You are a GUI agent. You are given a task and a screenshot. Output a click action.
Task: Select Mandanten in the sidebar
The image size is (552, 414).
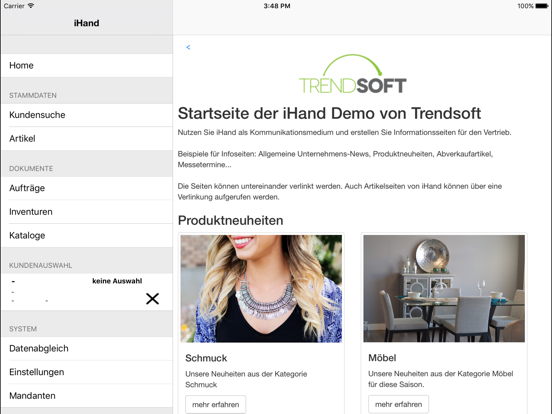[87, 396]
